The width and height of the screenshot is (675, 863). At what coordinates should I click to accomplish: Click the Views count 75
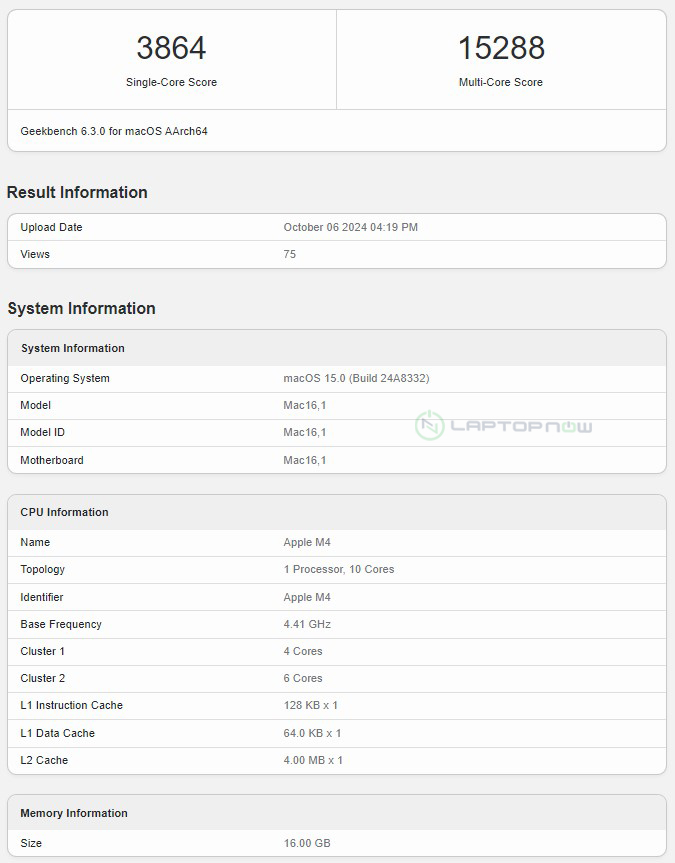pos(290,254)
